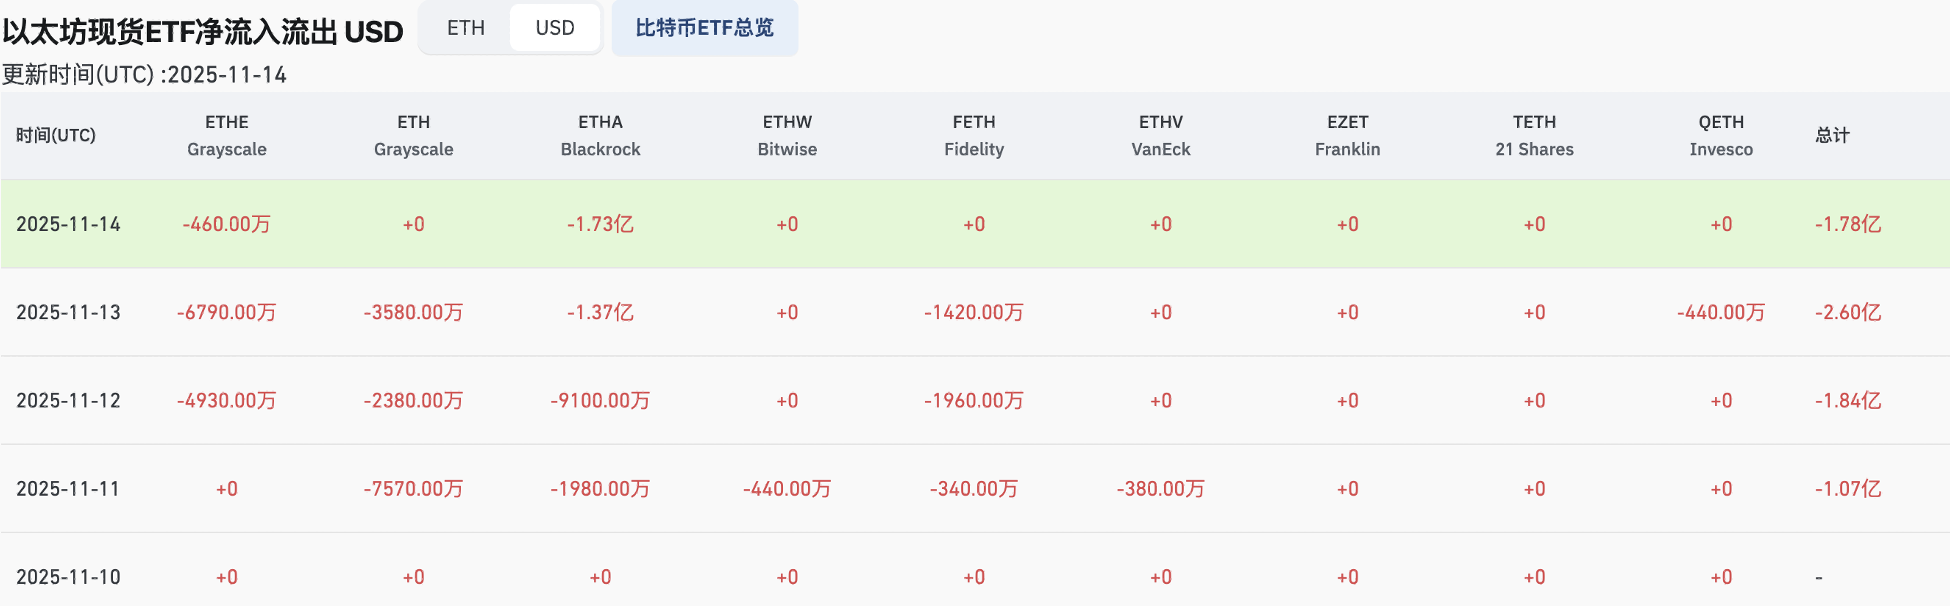Select the USD currency tab
The width and height of the screenshot is (1950, 606).
[555, 28]
